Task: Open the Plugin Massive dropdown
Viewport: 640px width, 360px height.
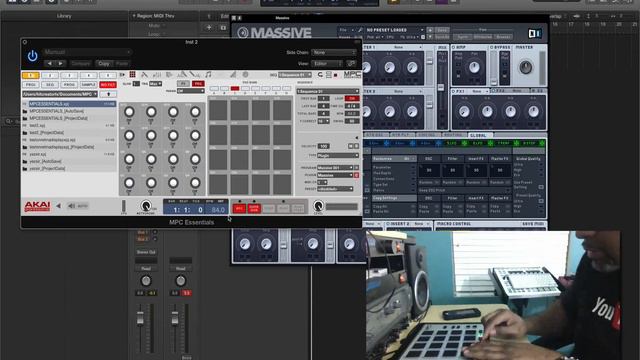Action: 335,175
